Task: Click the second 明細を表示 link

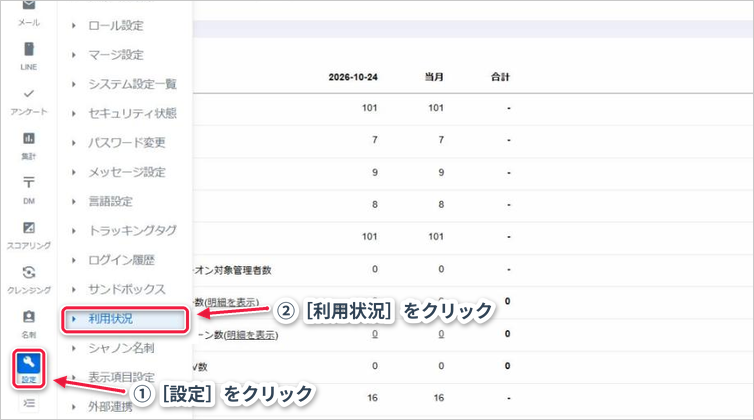Action: pos(251,335)
